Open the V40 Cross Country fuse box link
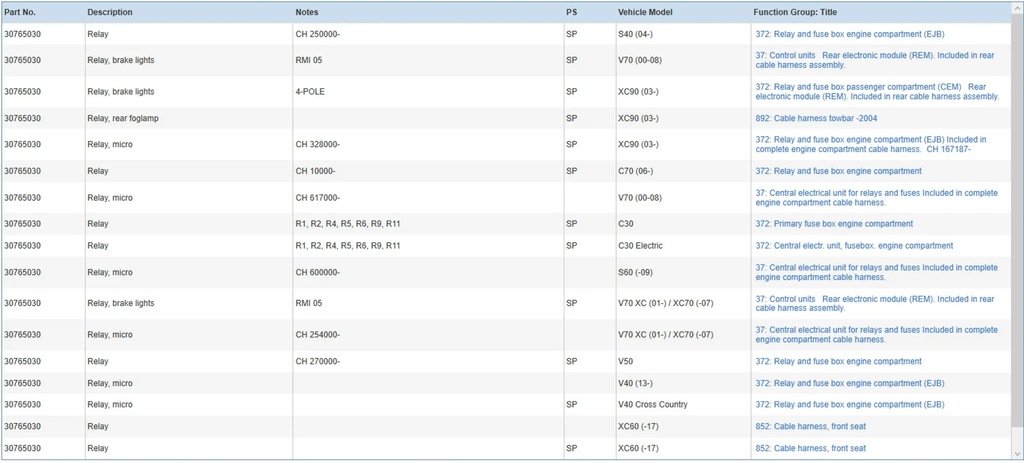This screenshot has width=1024, height=463. point(850,405)
